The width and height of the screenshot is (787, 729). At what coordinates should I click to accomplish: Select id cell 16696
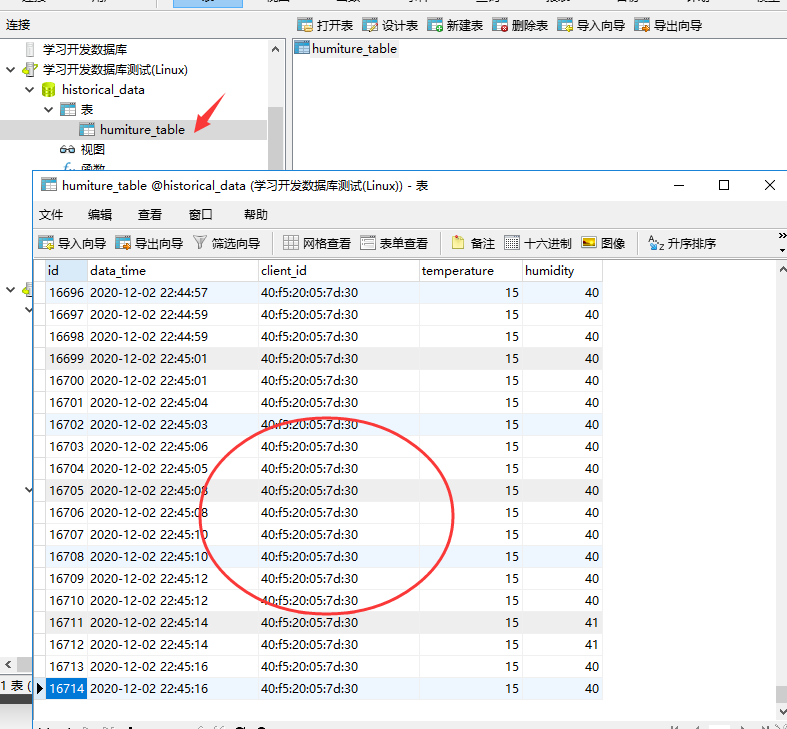point(66,292)
